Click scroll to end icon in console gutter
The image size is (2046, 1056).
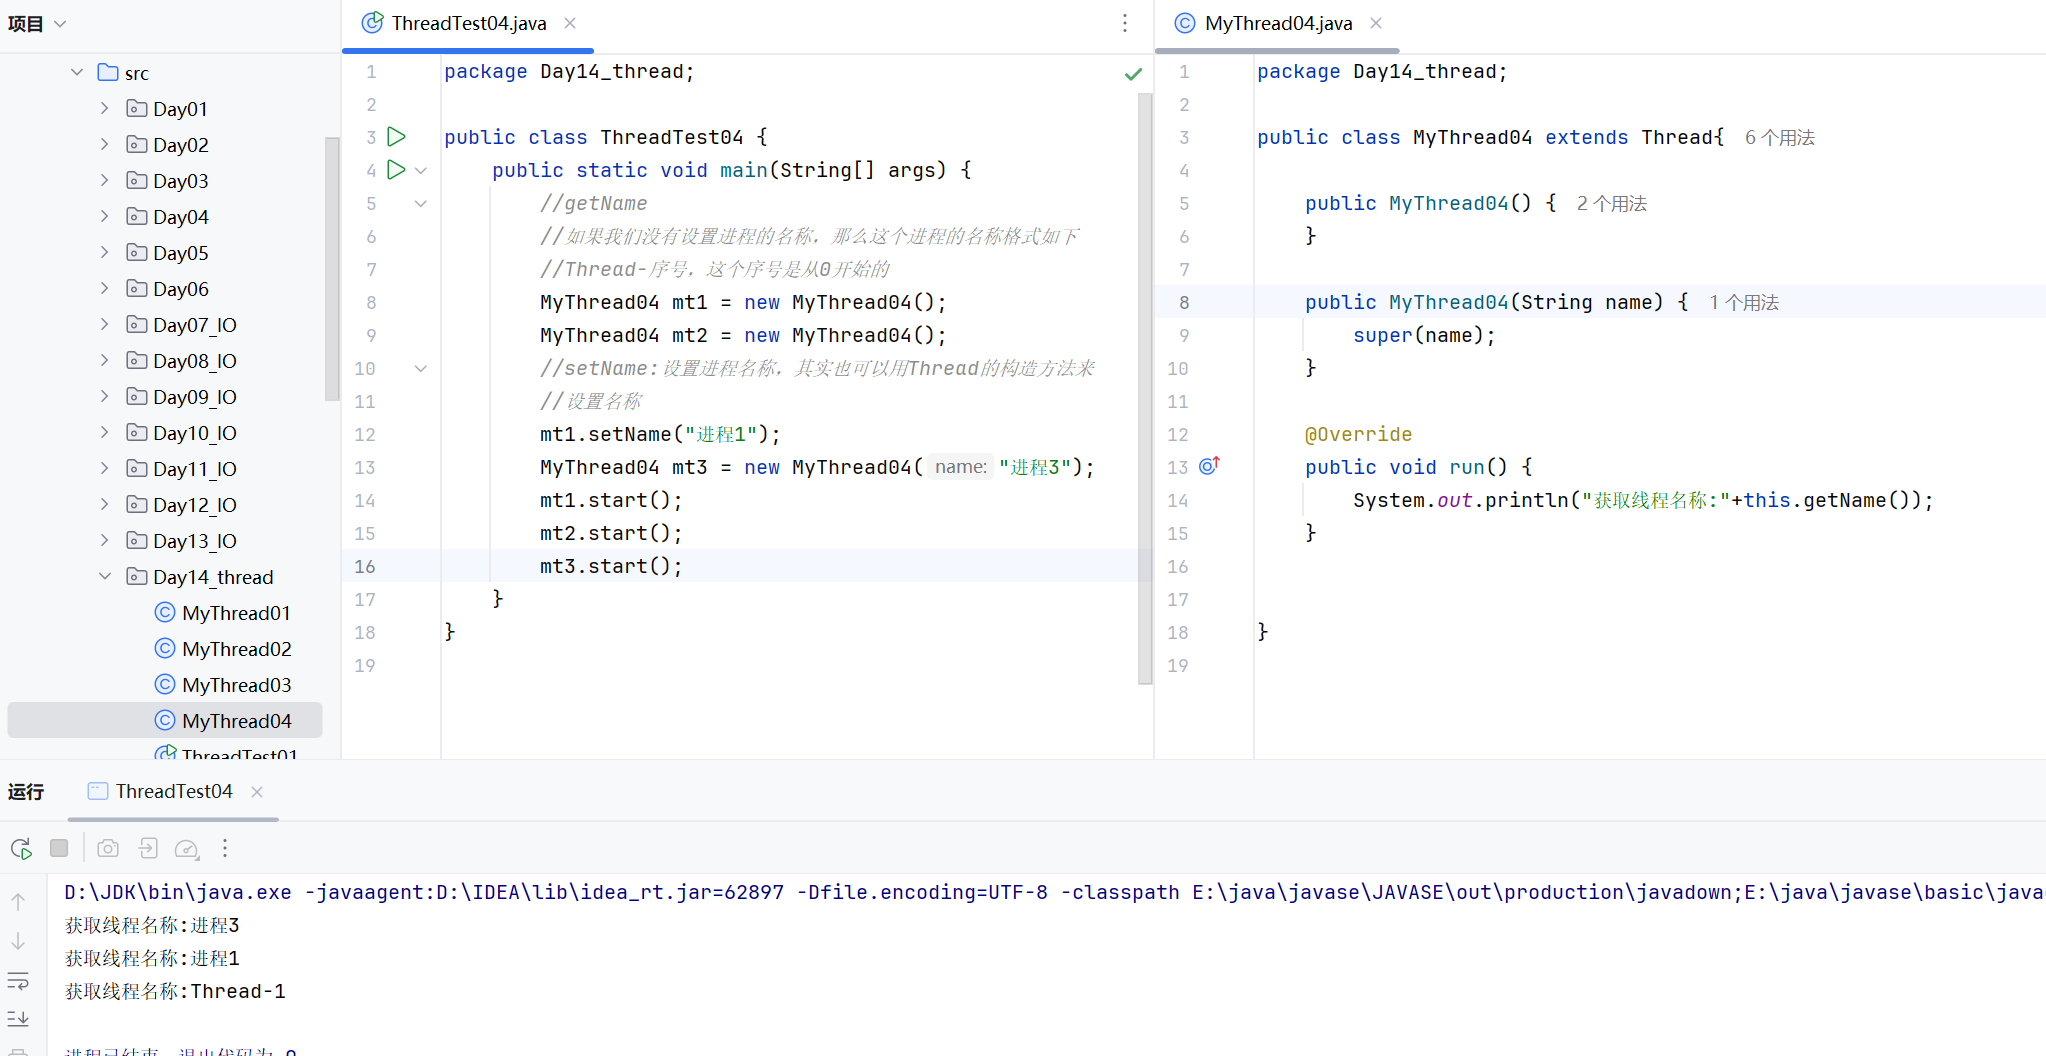point(18,1019)
